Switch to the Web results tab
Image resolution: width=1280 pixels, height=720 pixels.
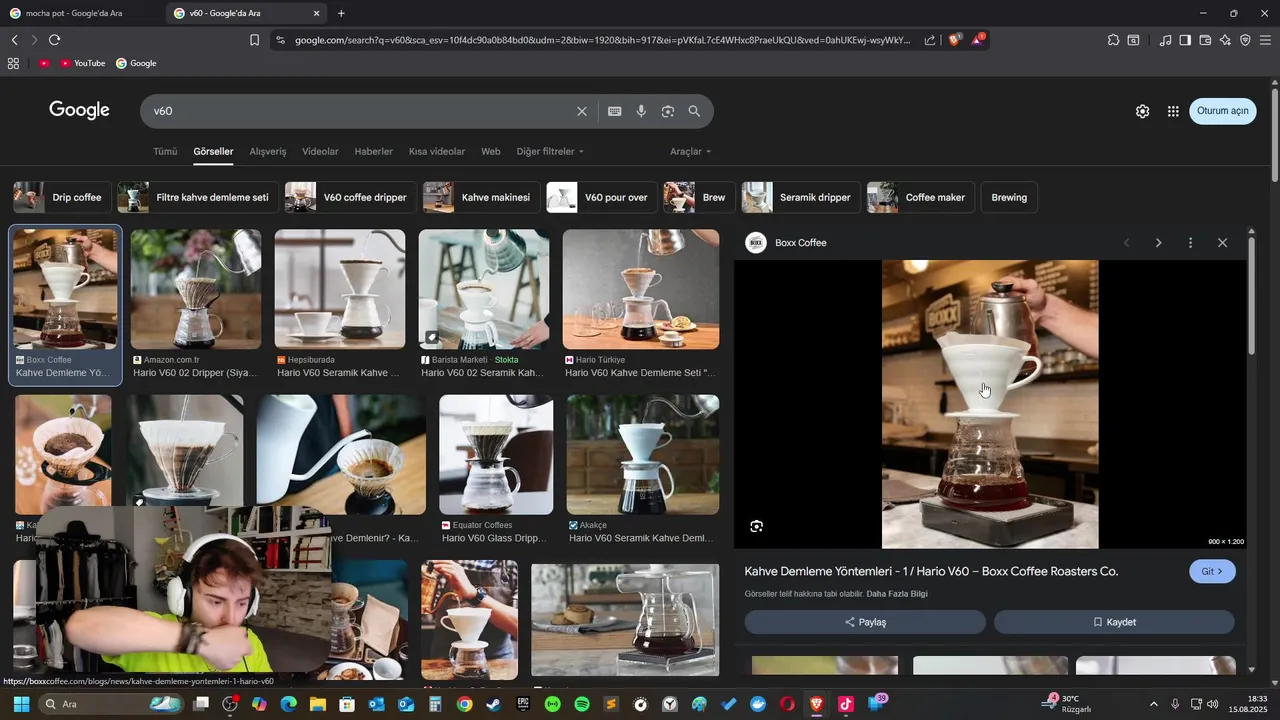pyautogui.click(x=491, y=151)
